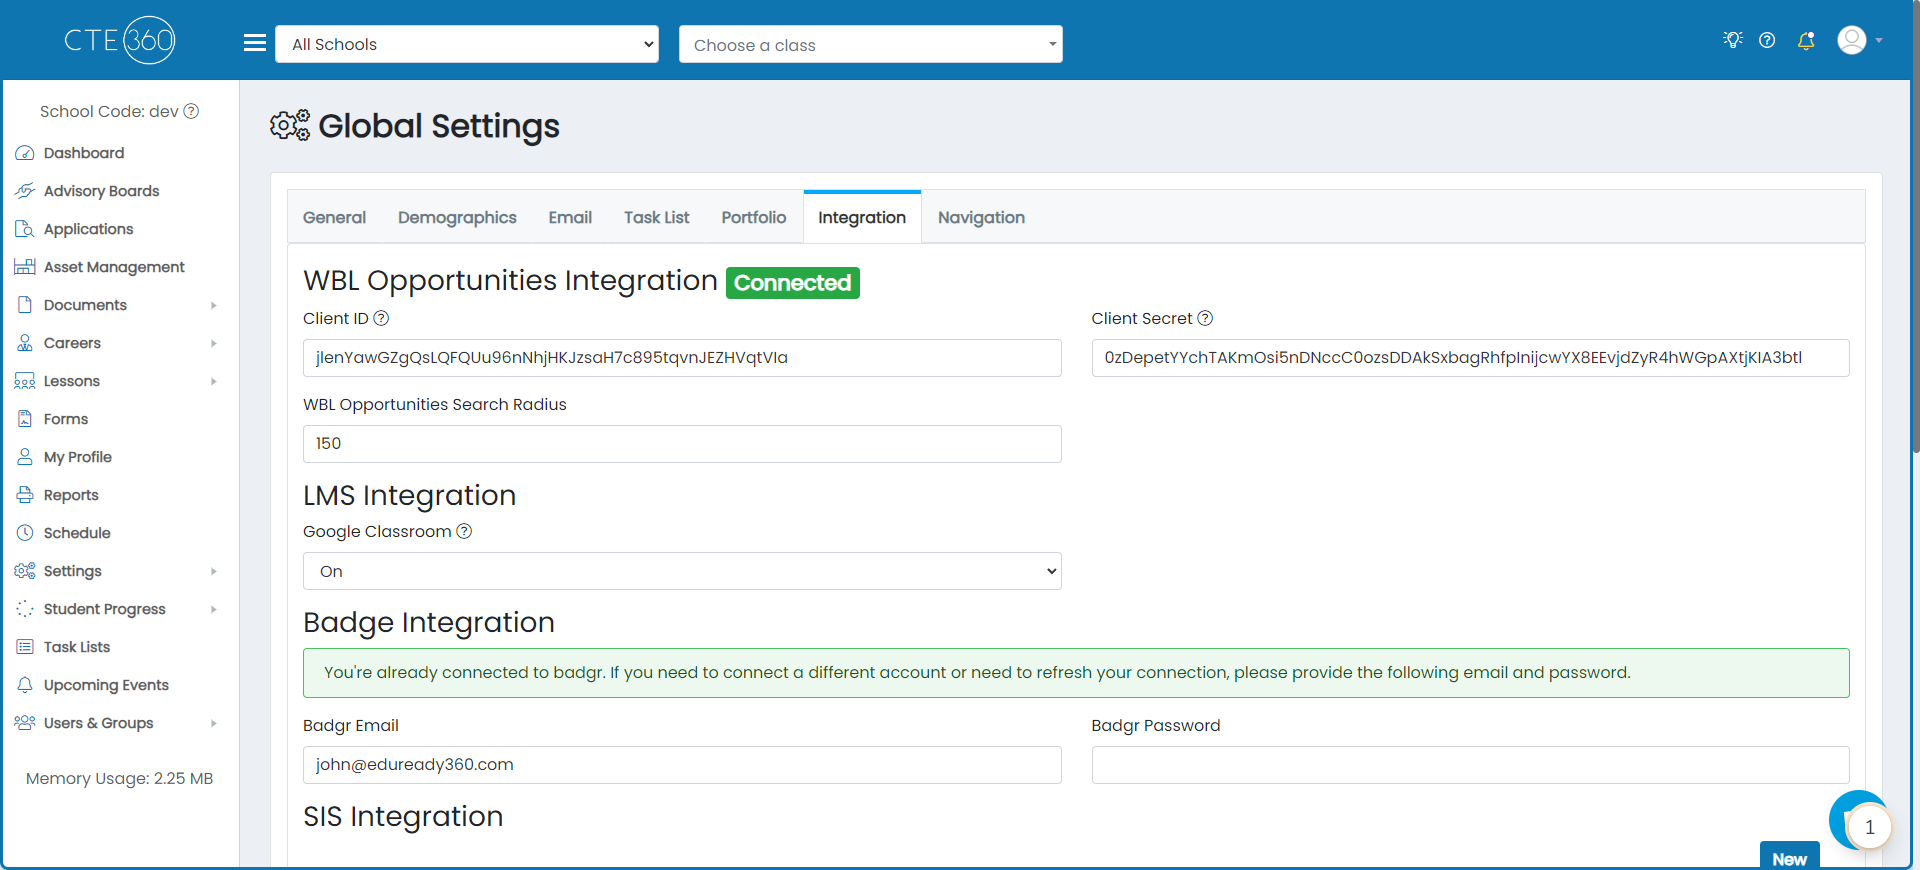The width and height of the screenshot is (1920, 870).
Task: Expand the Student Progress submenu arrow
Action: coord(214,609)
